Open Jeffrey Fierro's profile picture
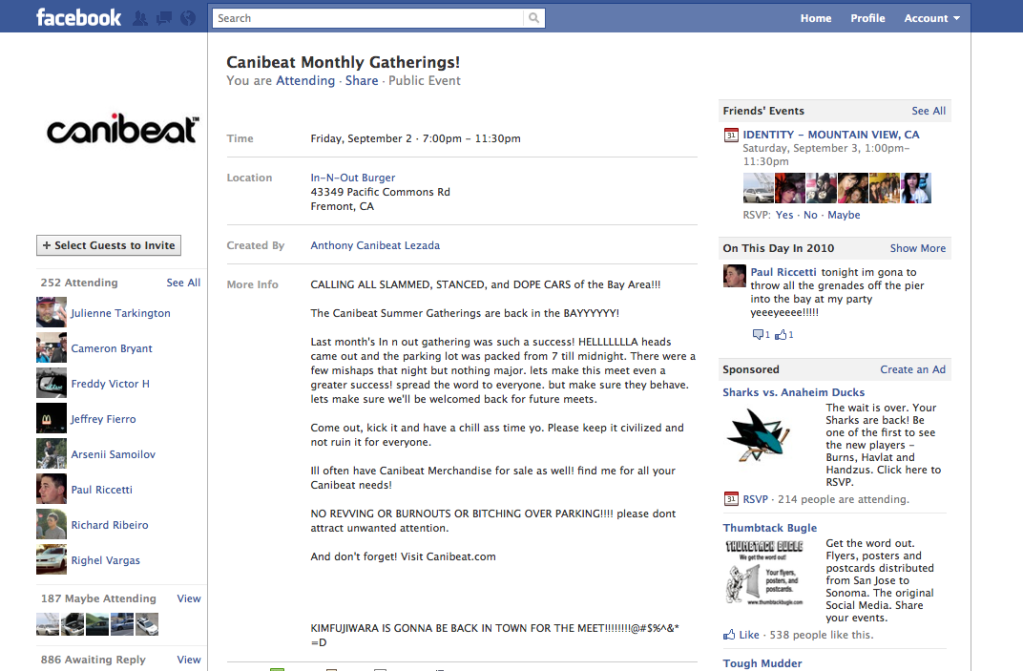The height and width of the screenshot is (671, 1023). (51, 418)
